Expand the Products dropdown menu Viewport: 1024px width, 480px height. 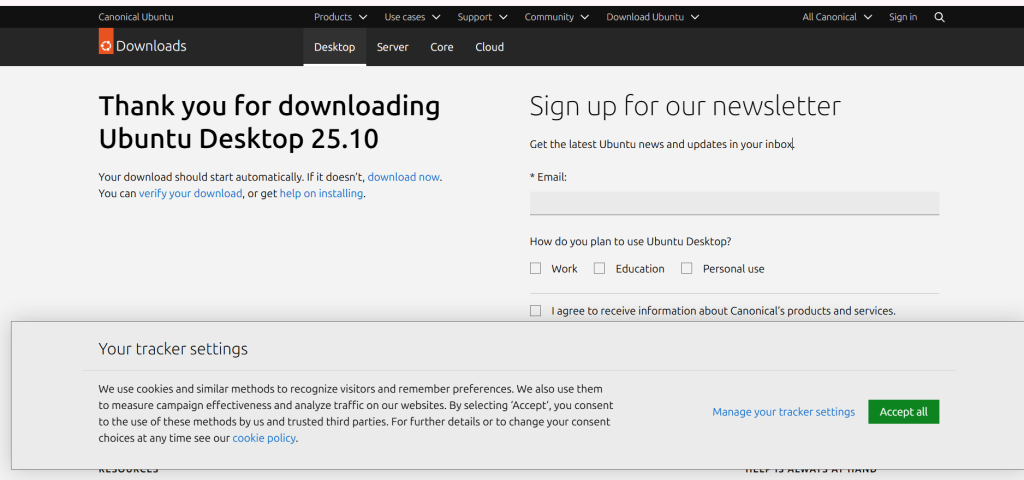pos(340,17)
